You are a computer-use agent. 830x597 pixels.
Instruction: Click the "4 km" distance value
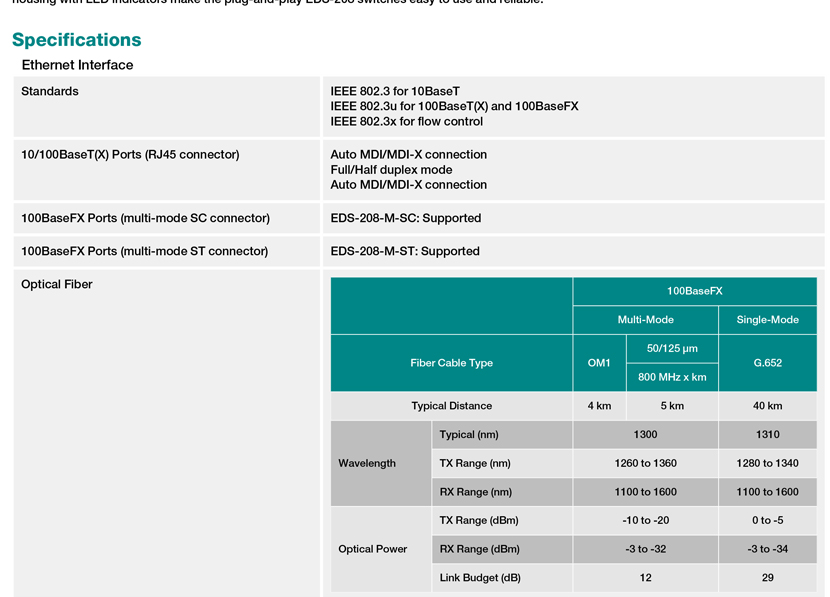click(599, 406)
